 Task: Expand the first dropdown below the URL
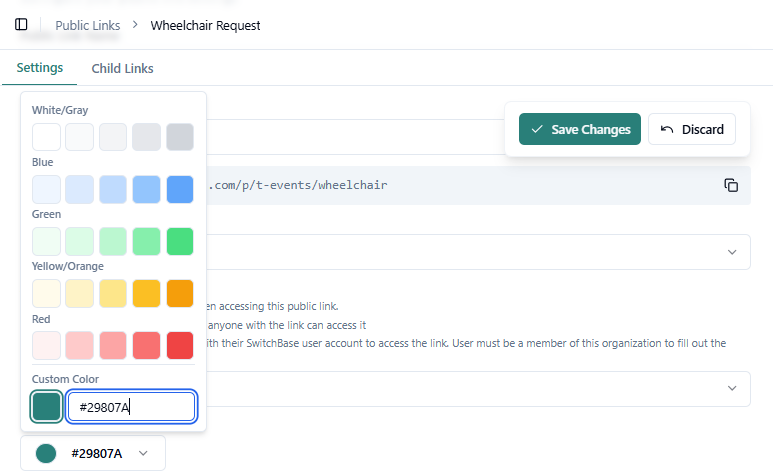click(732, 252)
